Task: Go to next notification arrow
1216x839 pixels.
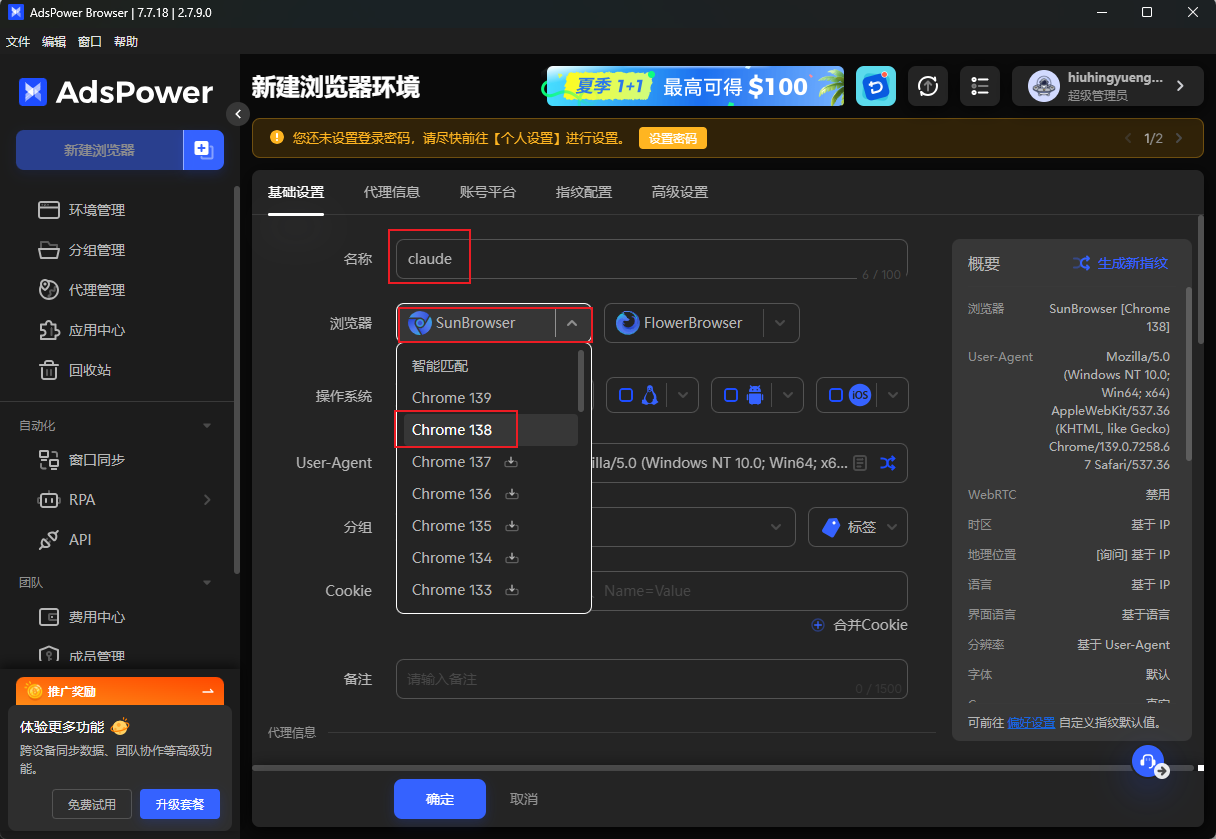Action: click(1179, 138)
